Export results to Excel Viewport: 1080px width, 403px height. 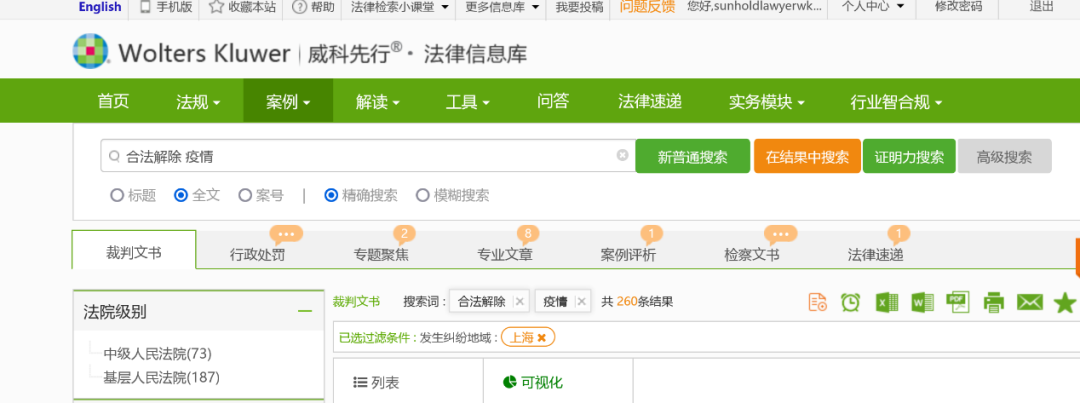click(886, 302)
